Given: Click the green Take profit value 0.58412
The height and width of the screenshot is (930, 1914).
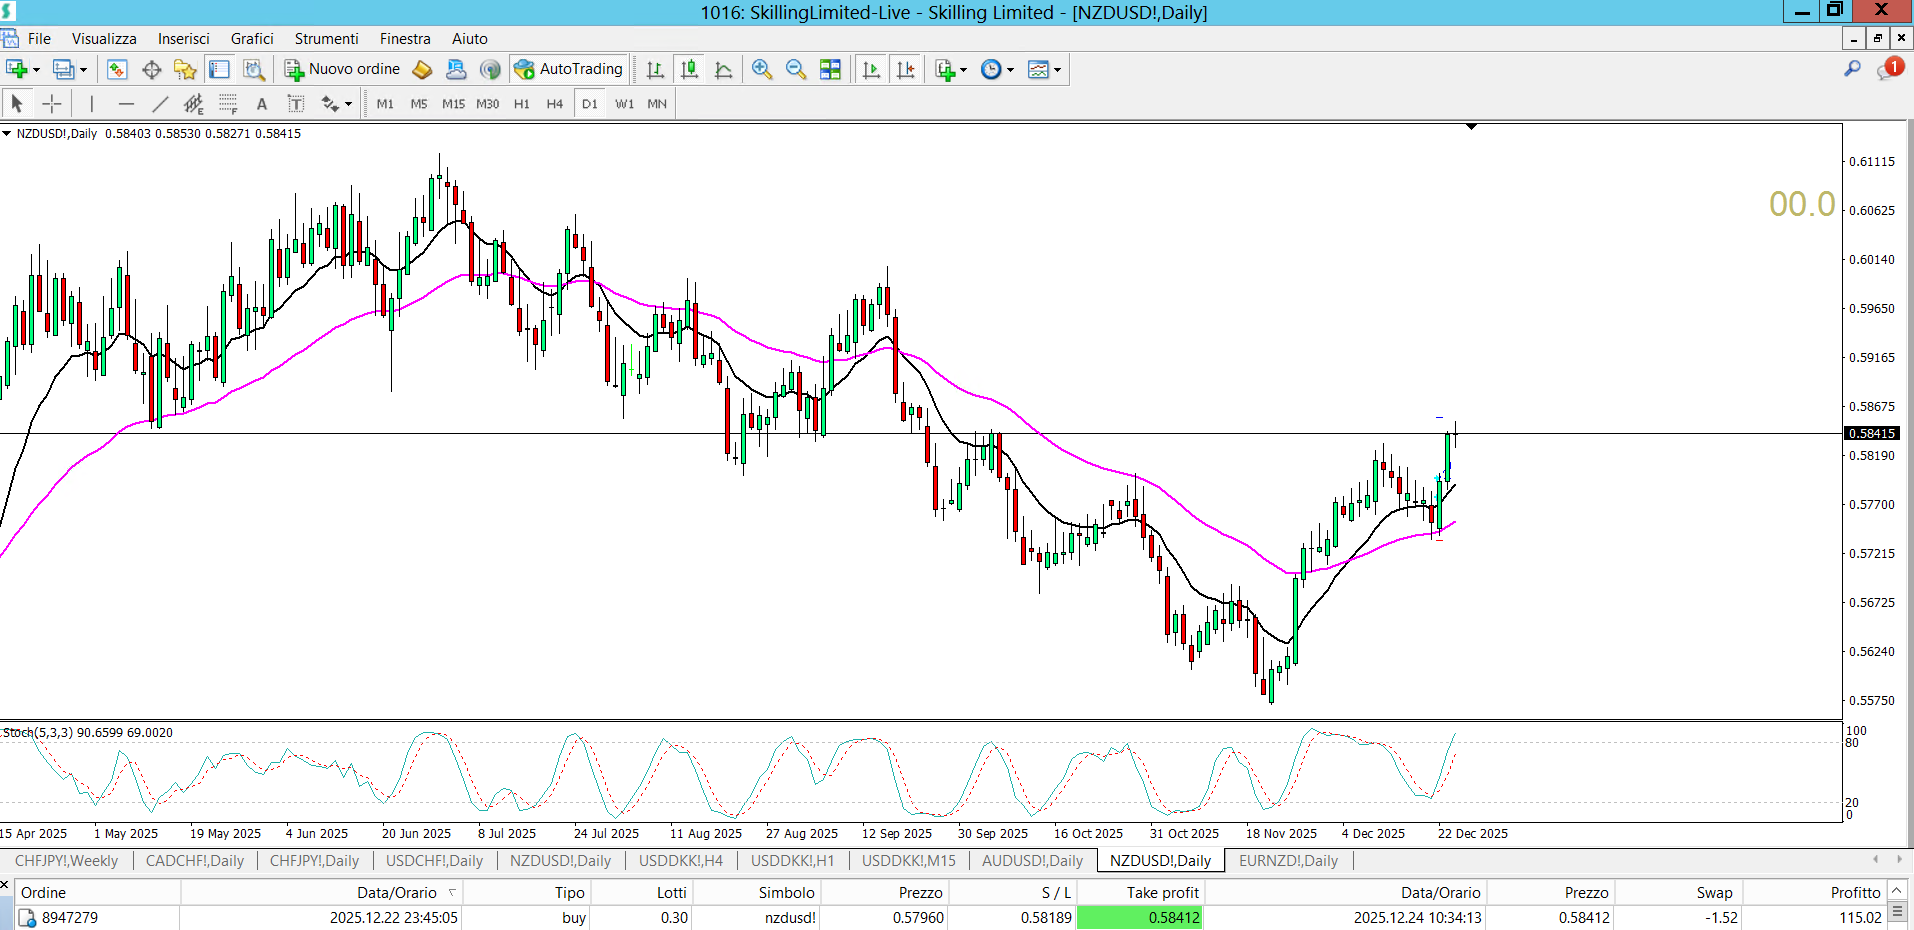Looking at the screenshot, I should click(x=1140, y=917).
